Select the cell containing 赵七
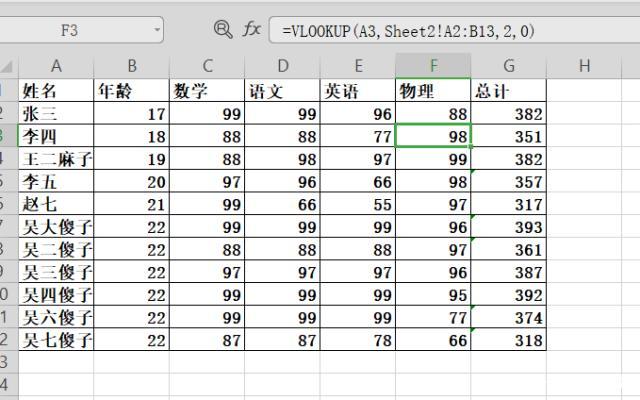Screen dimensions: 640x400 point(56,204)
